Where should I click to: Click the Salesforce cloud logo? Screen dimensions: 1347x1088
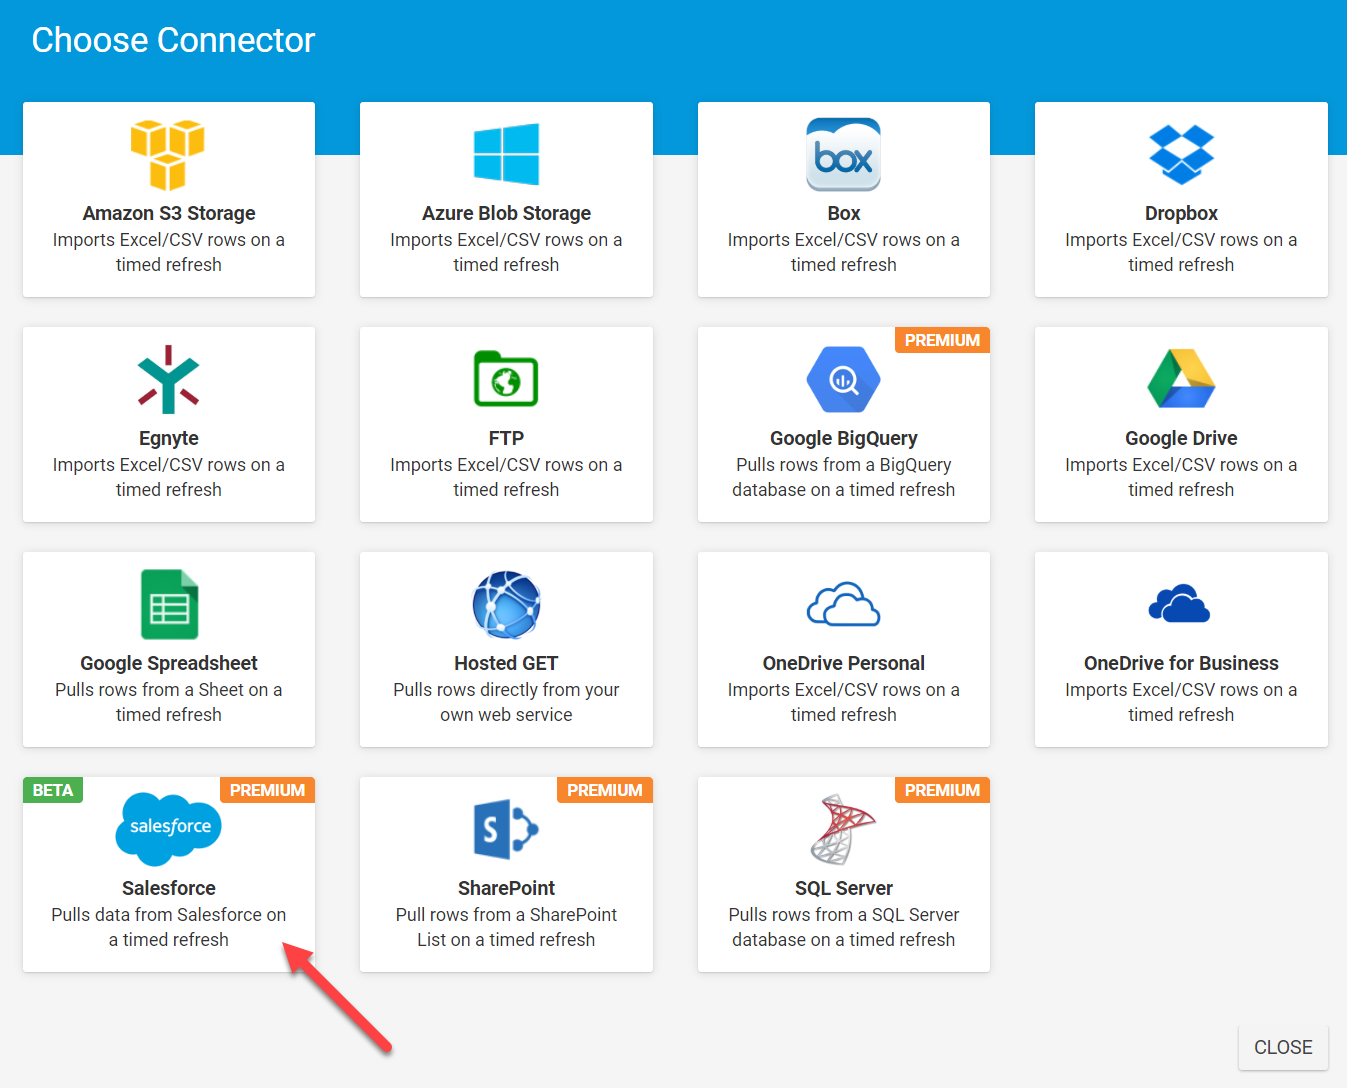pyautogui.click(x=168, y=829)
